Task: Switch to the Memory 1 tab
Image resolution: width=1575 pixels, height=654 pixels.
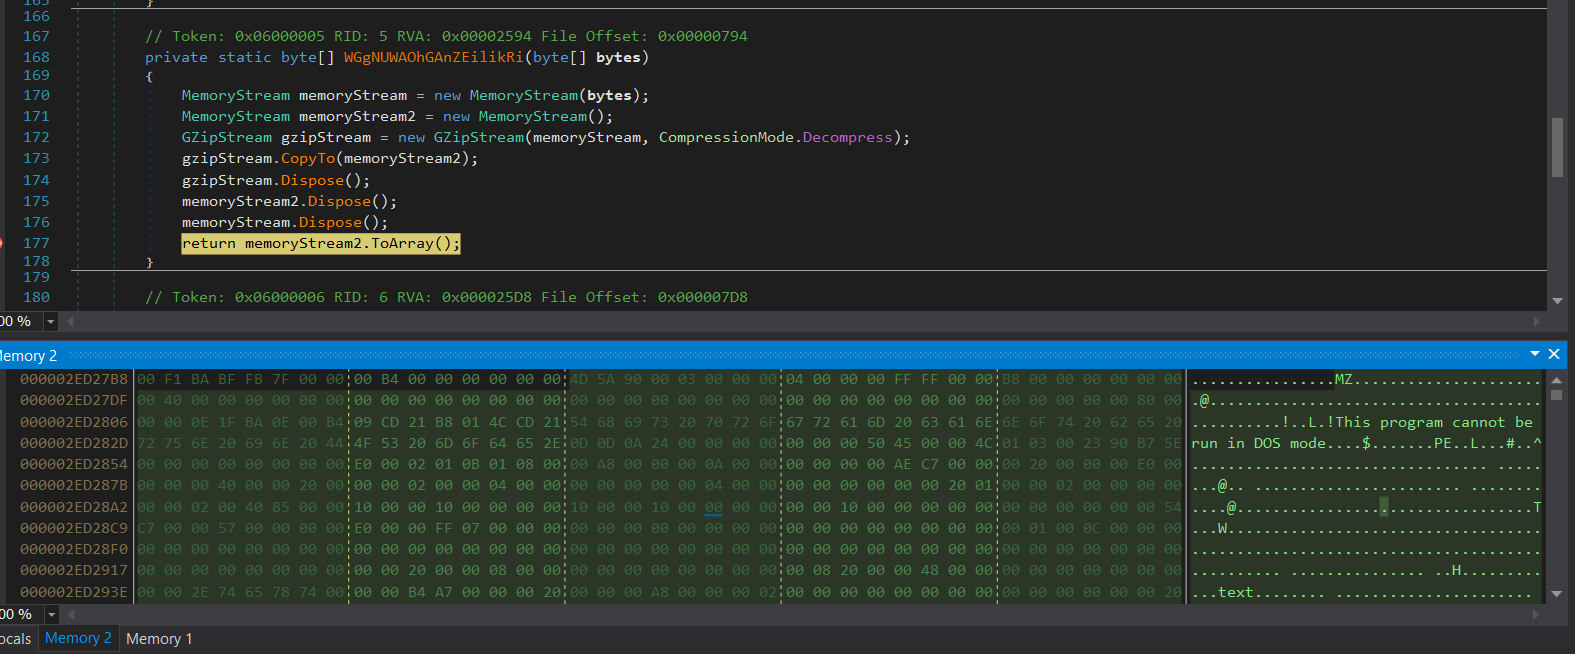Action: (159, 639)
